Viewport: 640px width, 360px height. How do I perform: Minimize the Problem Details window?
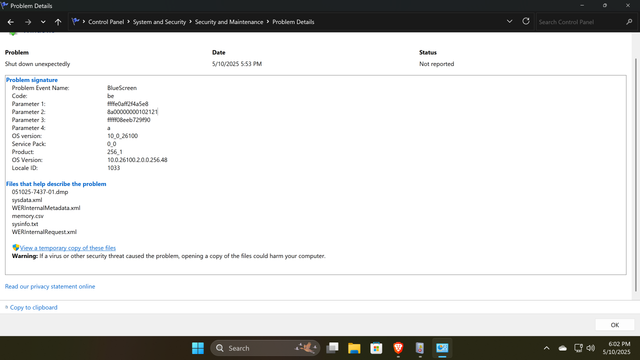(582, 5)
